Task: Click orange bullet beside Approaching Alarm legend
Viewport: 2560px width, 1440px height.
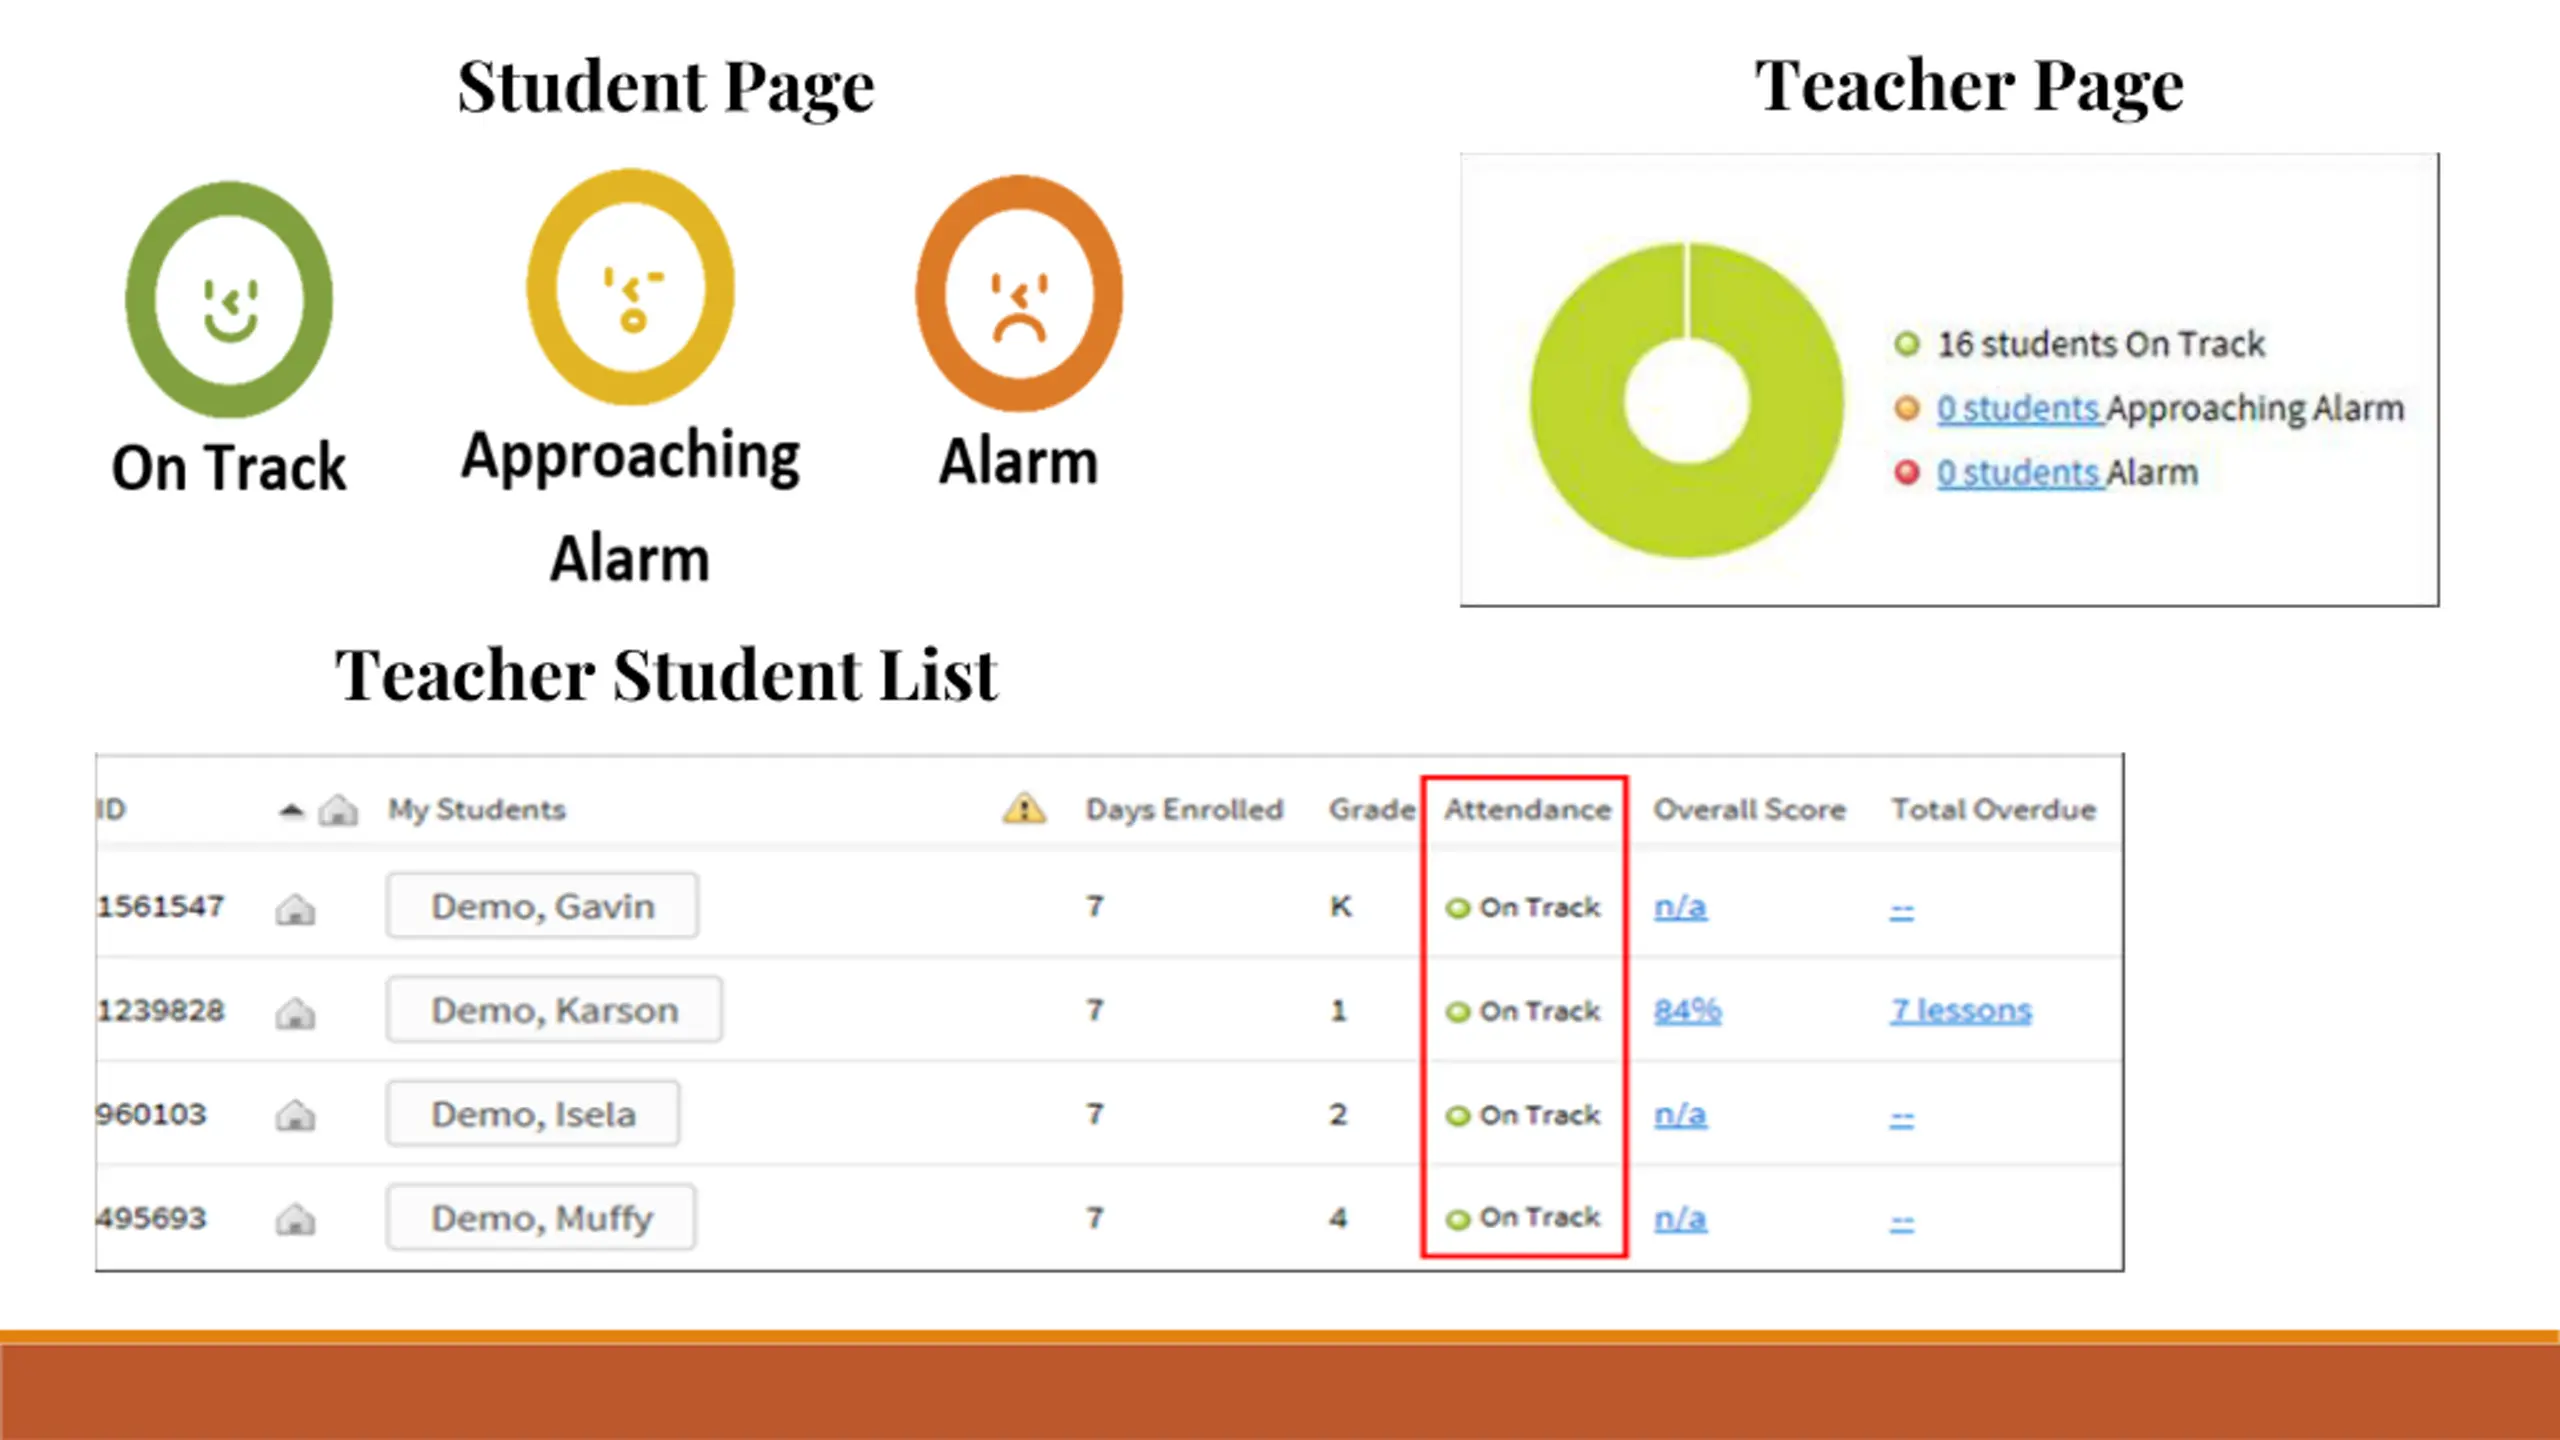Action: pyautogui.click(x=1907, y=408)
